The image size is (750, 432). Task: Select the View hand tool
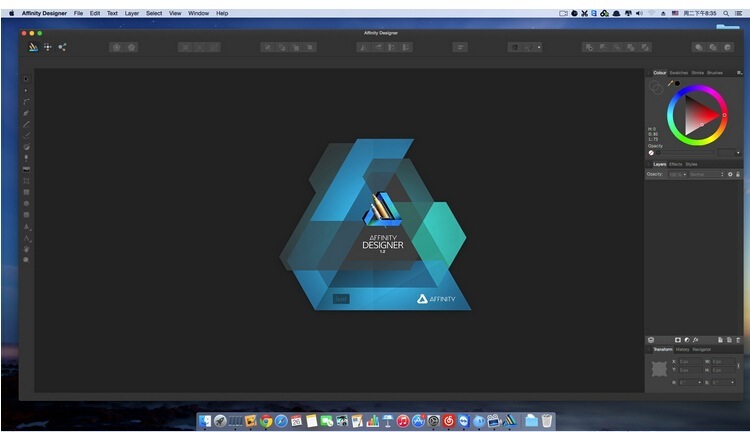[26, 249]
